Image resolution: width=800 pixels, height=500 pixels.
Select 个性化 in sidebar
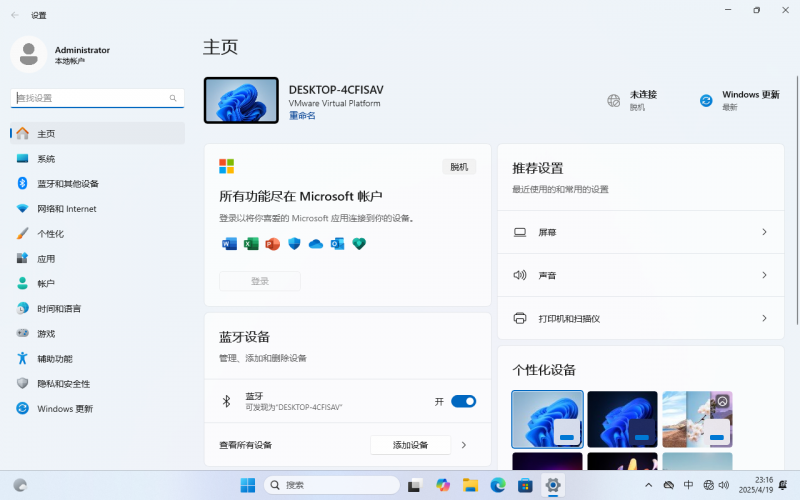(97, 234)
